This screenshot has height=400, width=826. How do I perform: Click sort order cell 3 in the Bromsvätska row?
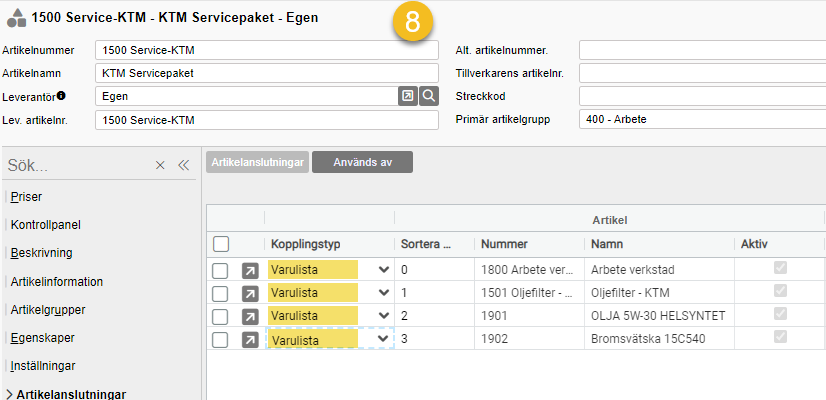(435, 338)
